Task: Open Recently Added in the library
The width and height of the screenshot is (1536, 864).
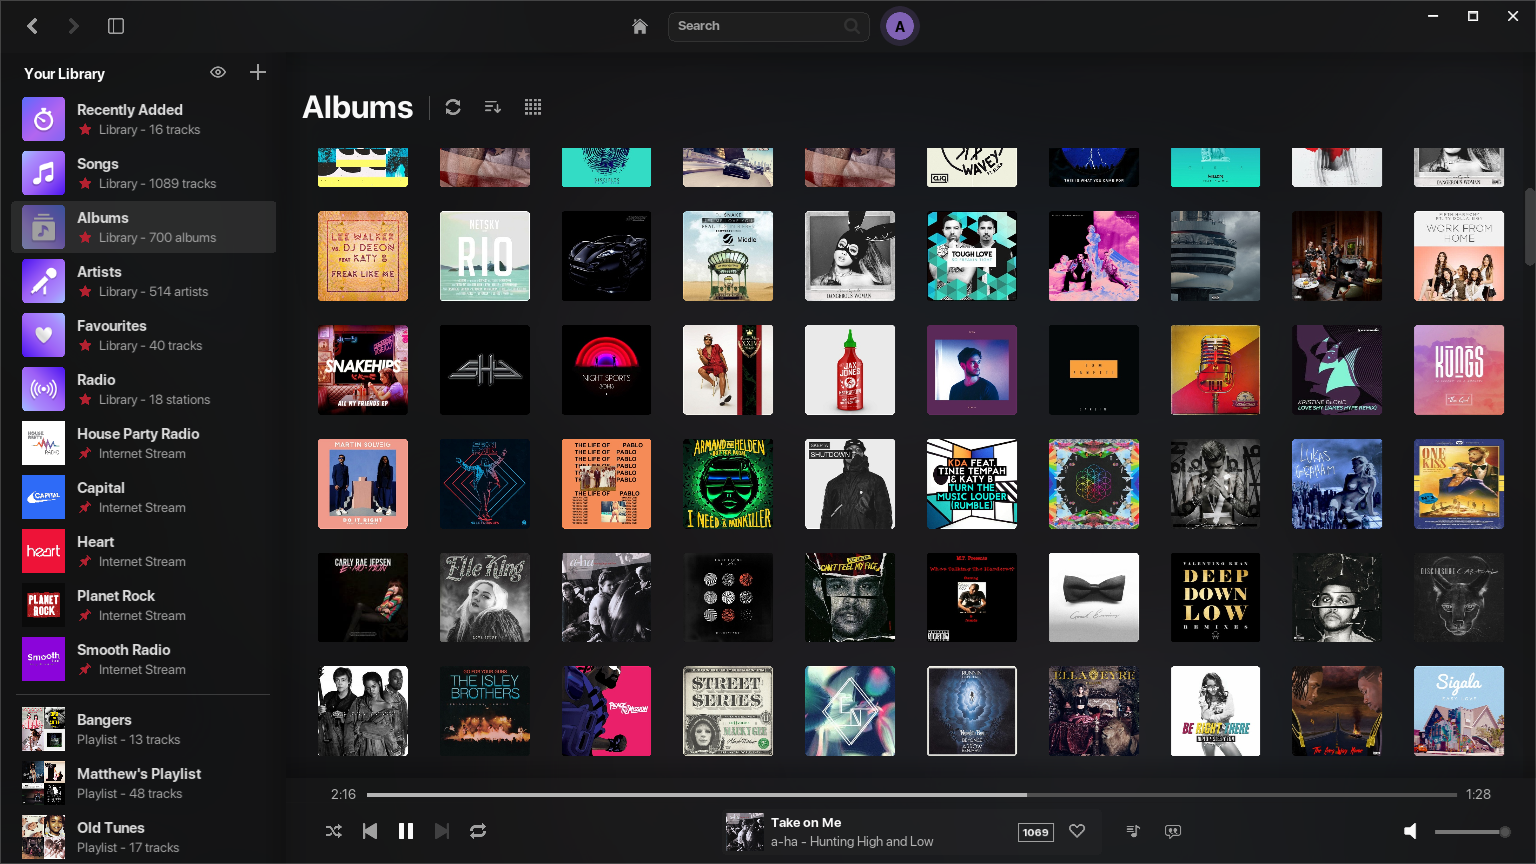Action: (144, 119)
